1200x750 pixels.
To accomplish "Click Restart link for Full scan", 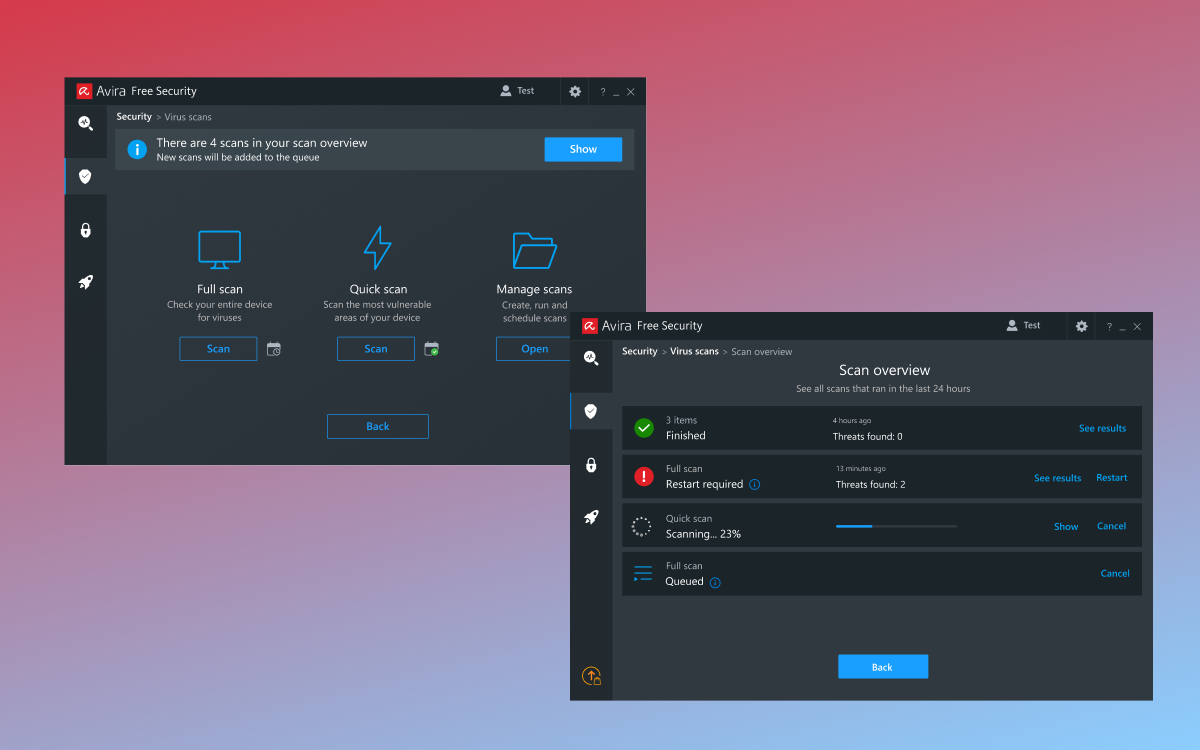I will pyautogui.click(x=1111, y=478).
